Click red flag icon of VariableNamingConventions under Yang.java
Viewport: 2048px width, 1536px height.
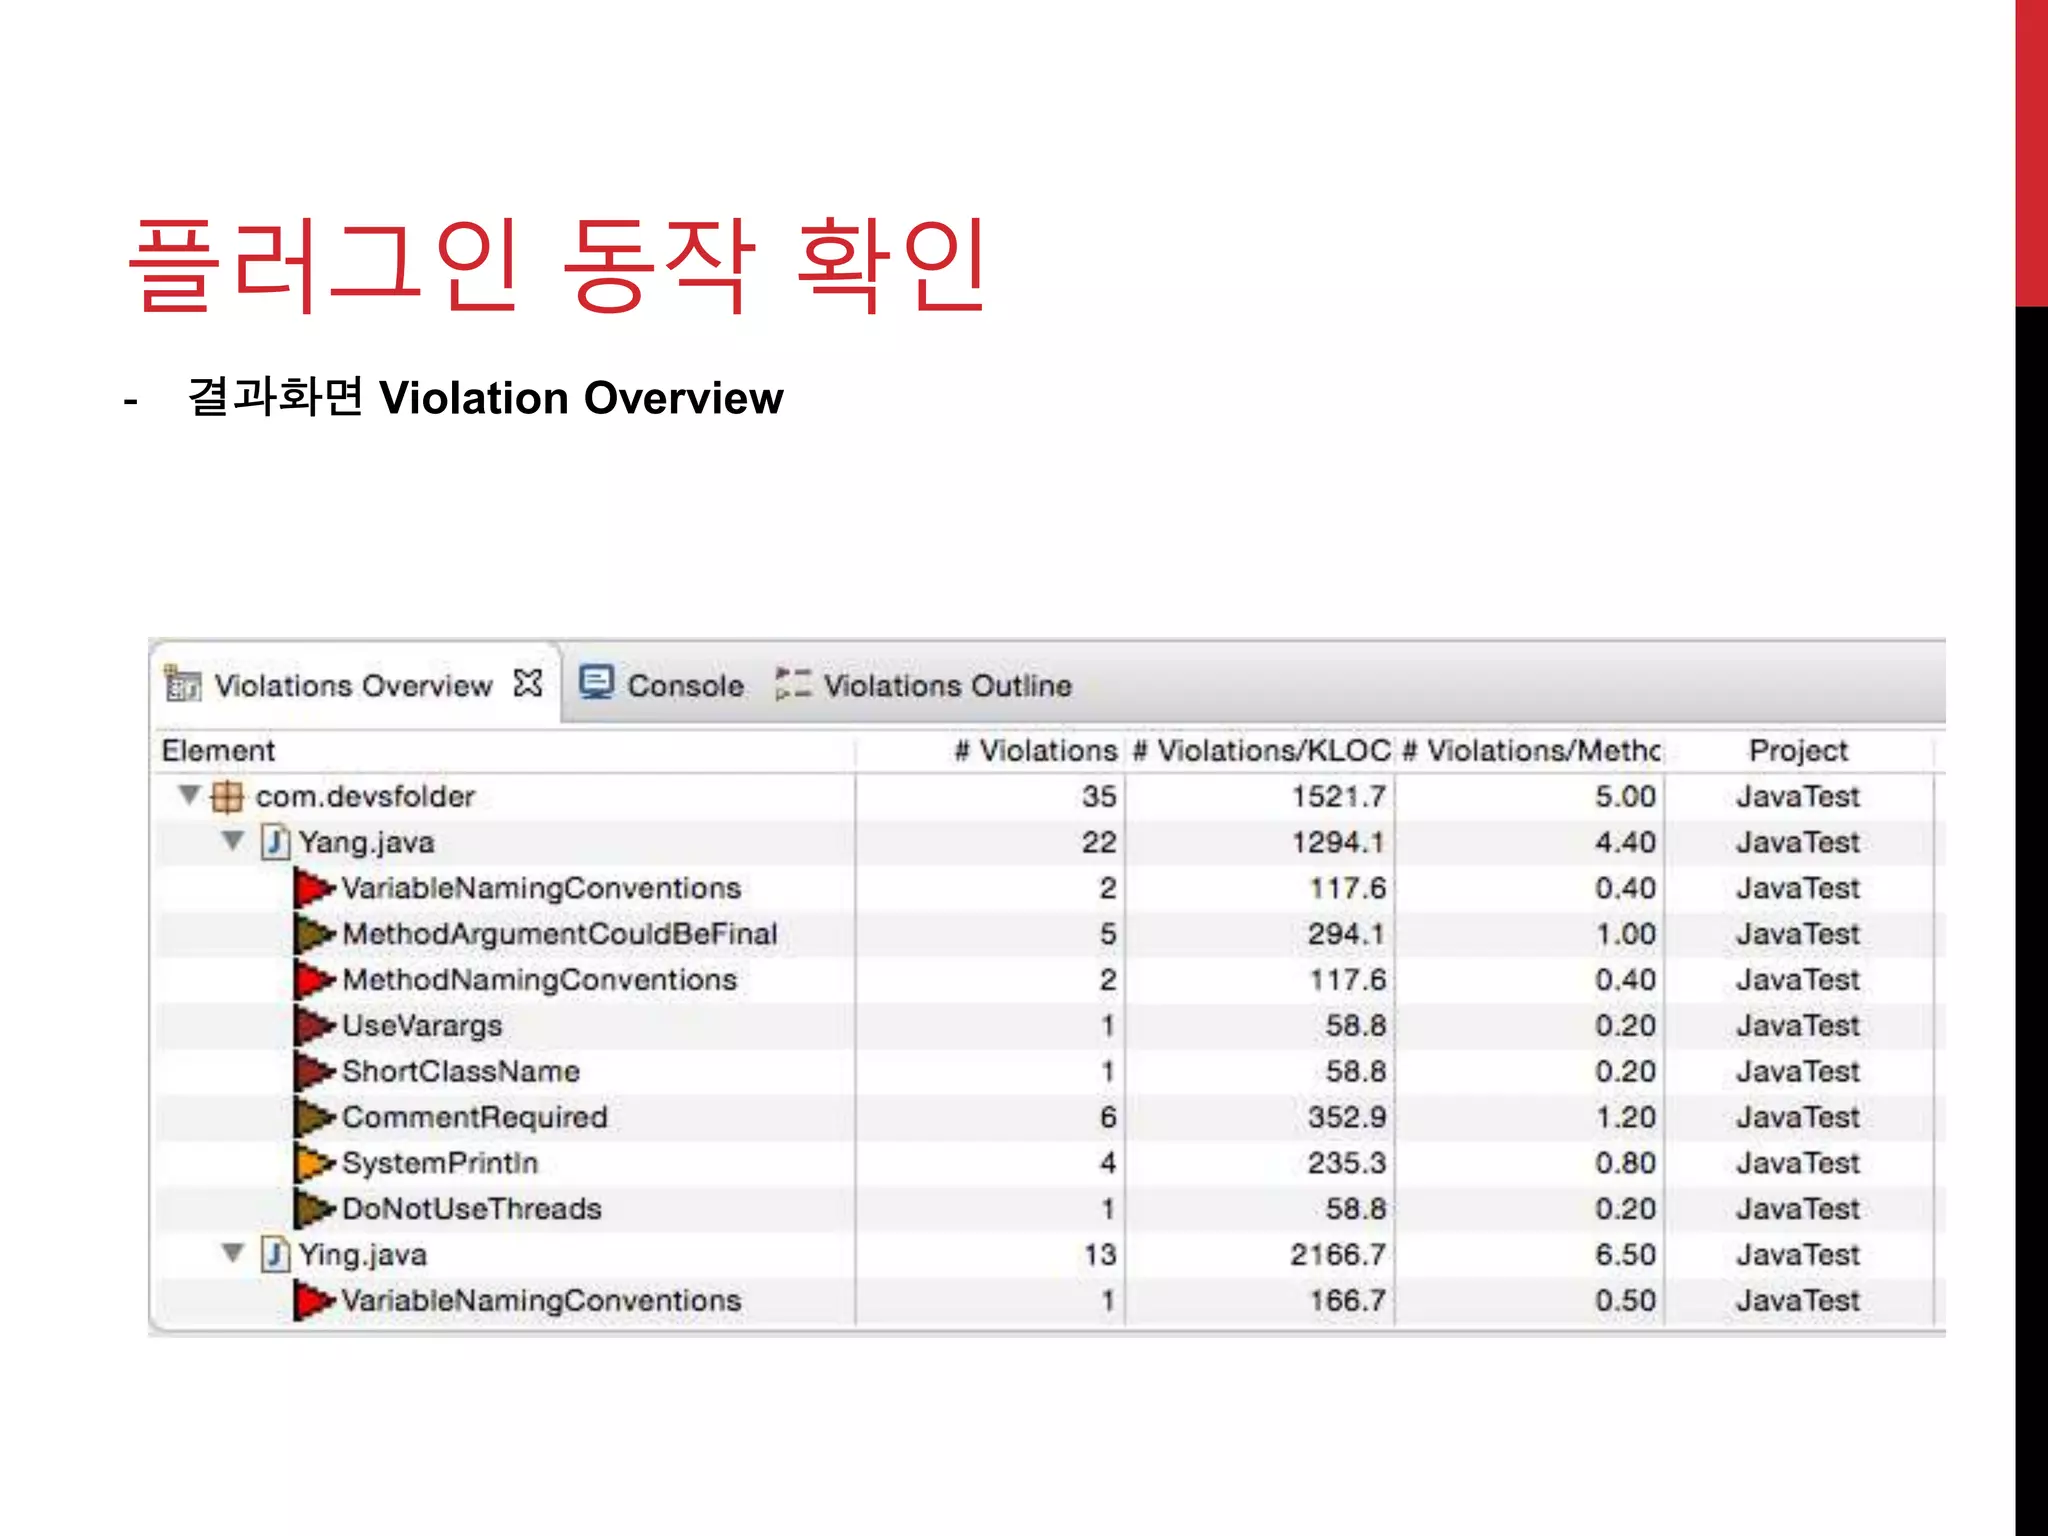click(313, 888)
